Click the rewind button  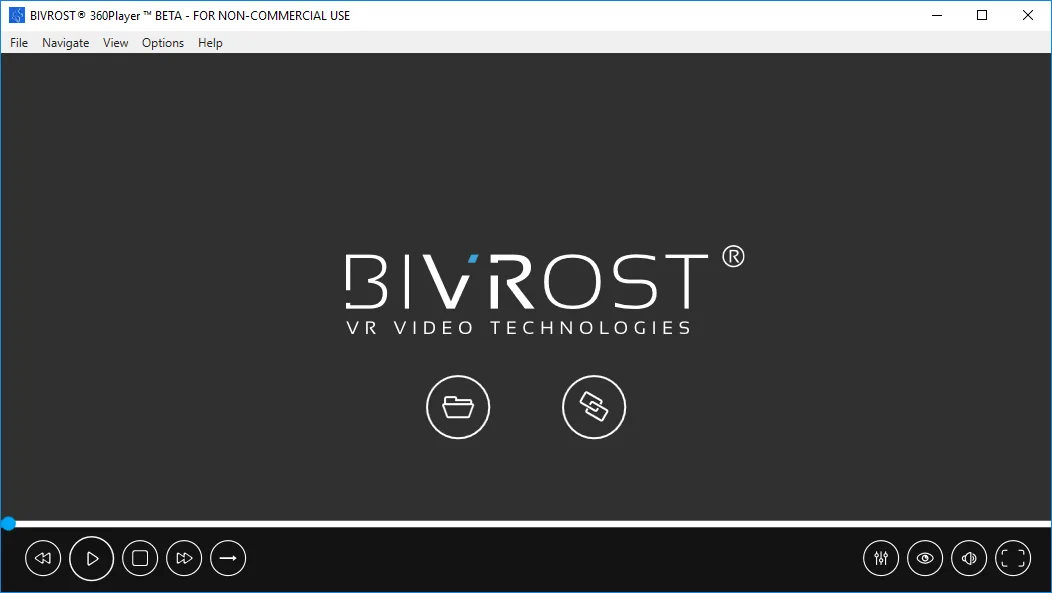tap(43, 558)
